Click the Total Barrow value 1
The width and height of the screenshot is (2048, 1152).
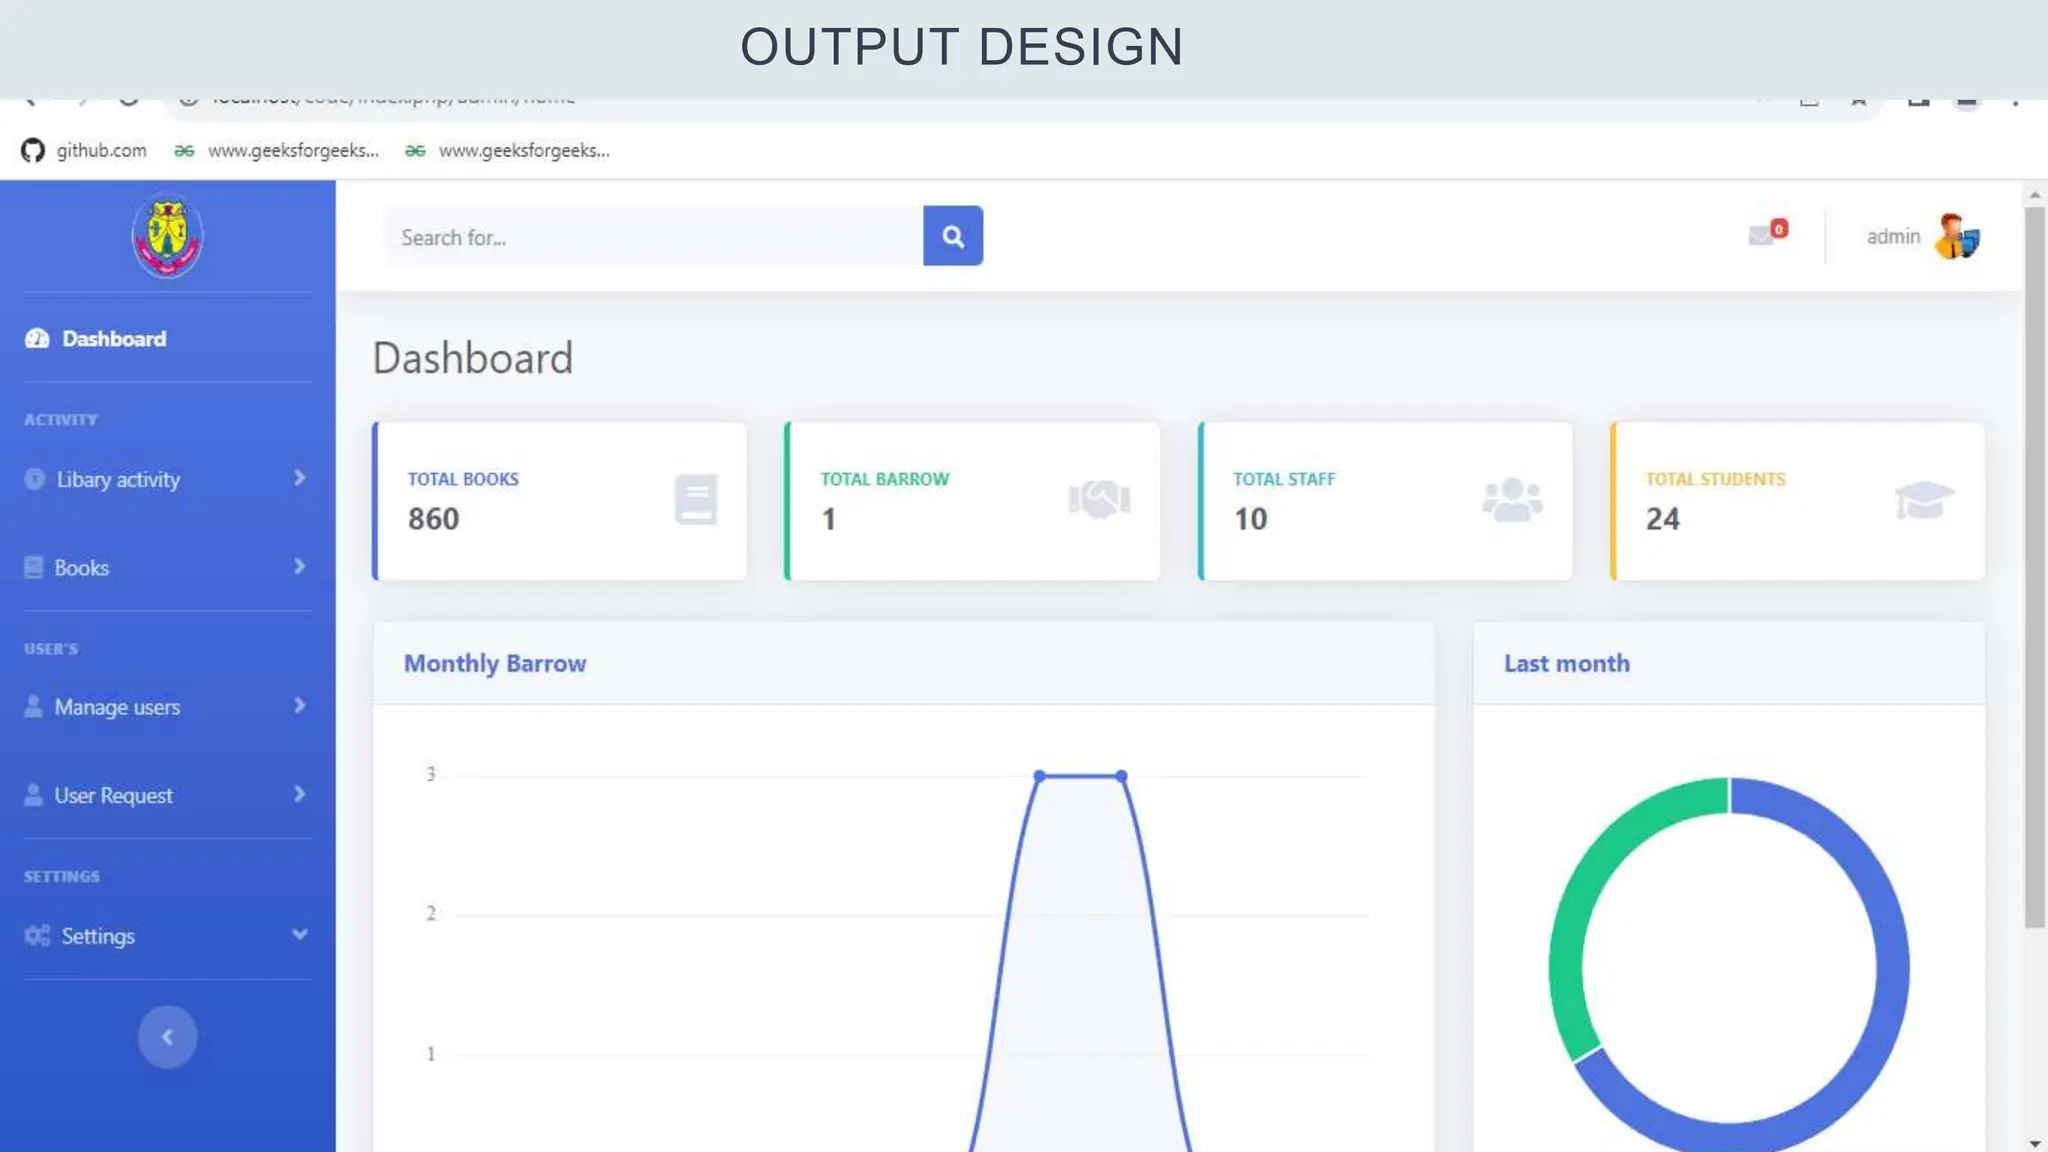click(x=828, y=519)
